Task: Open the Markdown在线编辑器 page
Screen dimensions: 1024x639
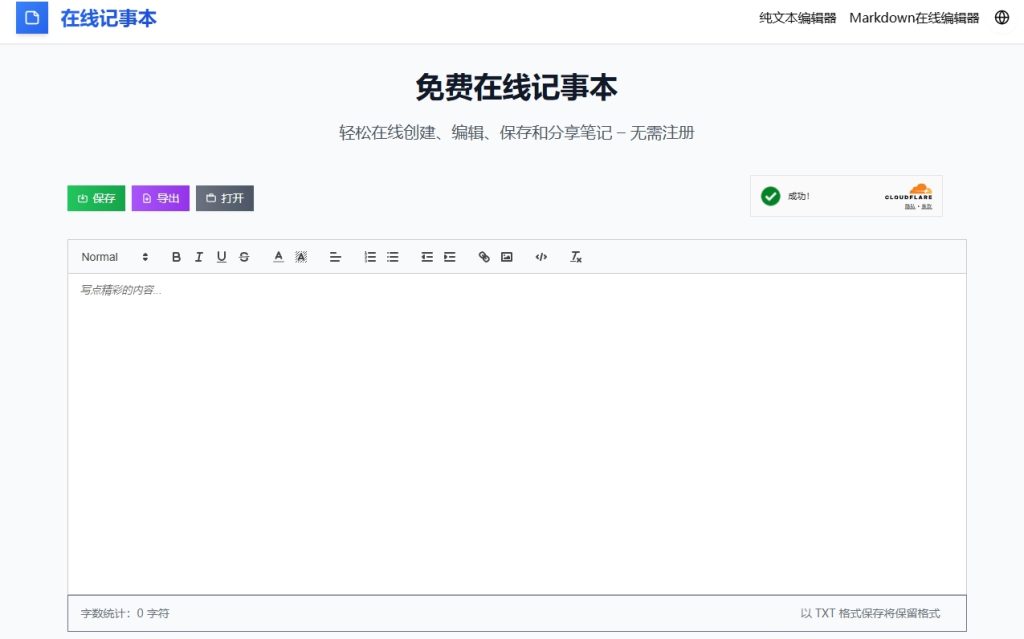Action: pyautogui.click(x=913, y=17)
